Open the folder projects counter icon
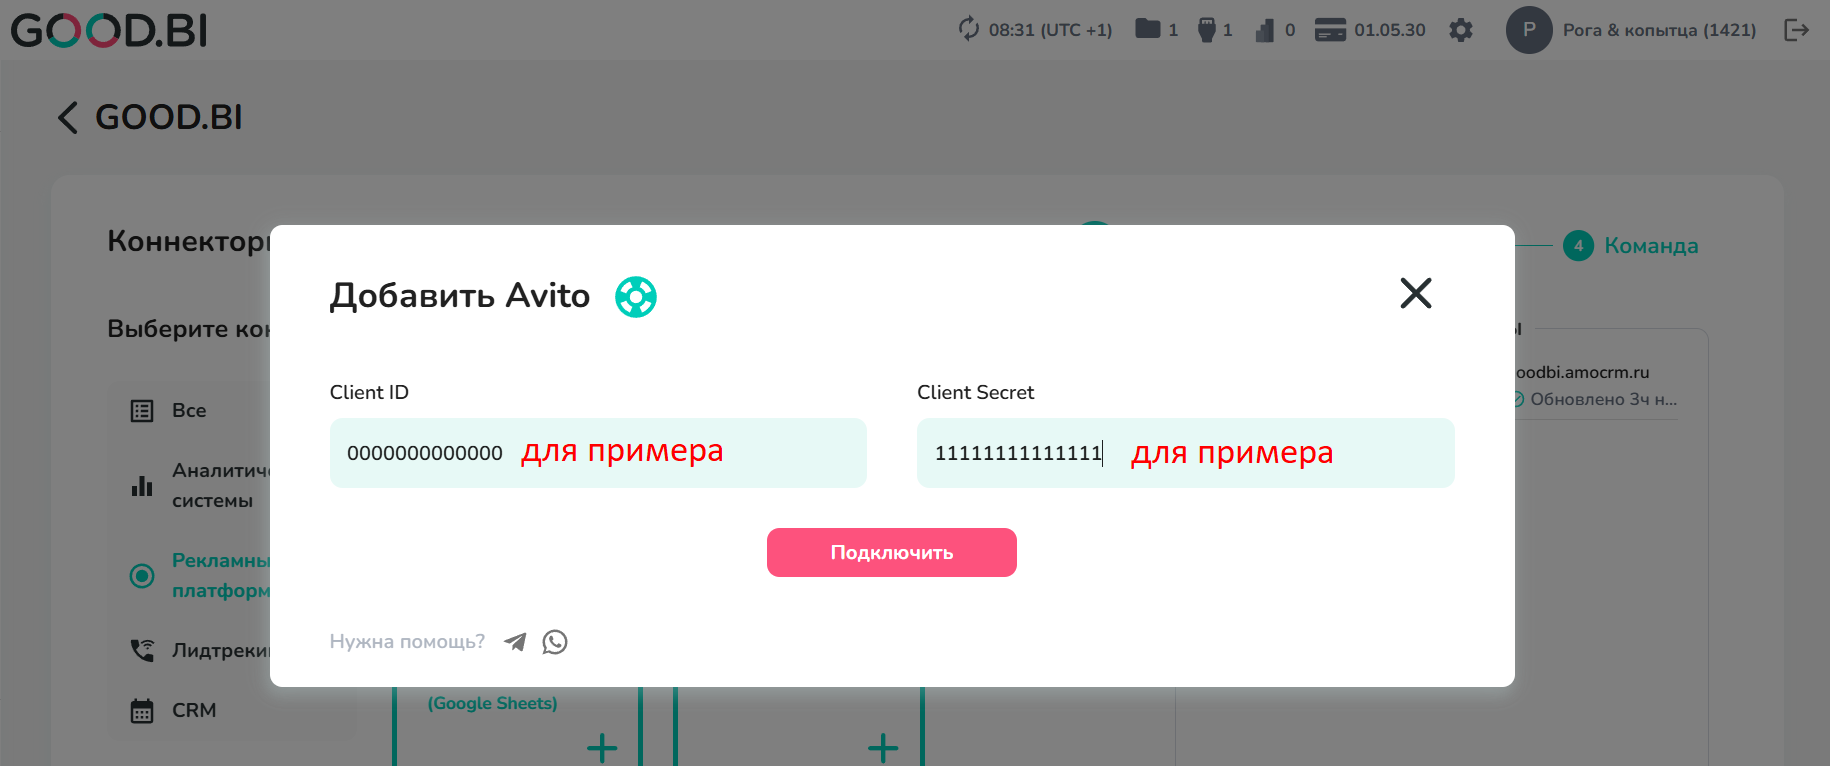This screenshot has width=1830, height=766. click(x=1148, y=29)
